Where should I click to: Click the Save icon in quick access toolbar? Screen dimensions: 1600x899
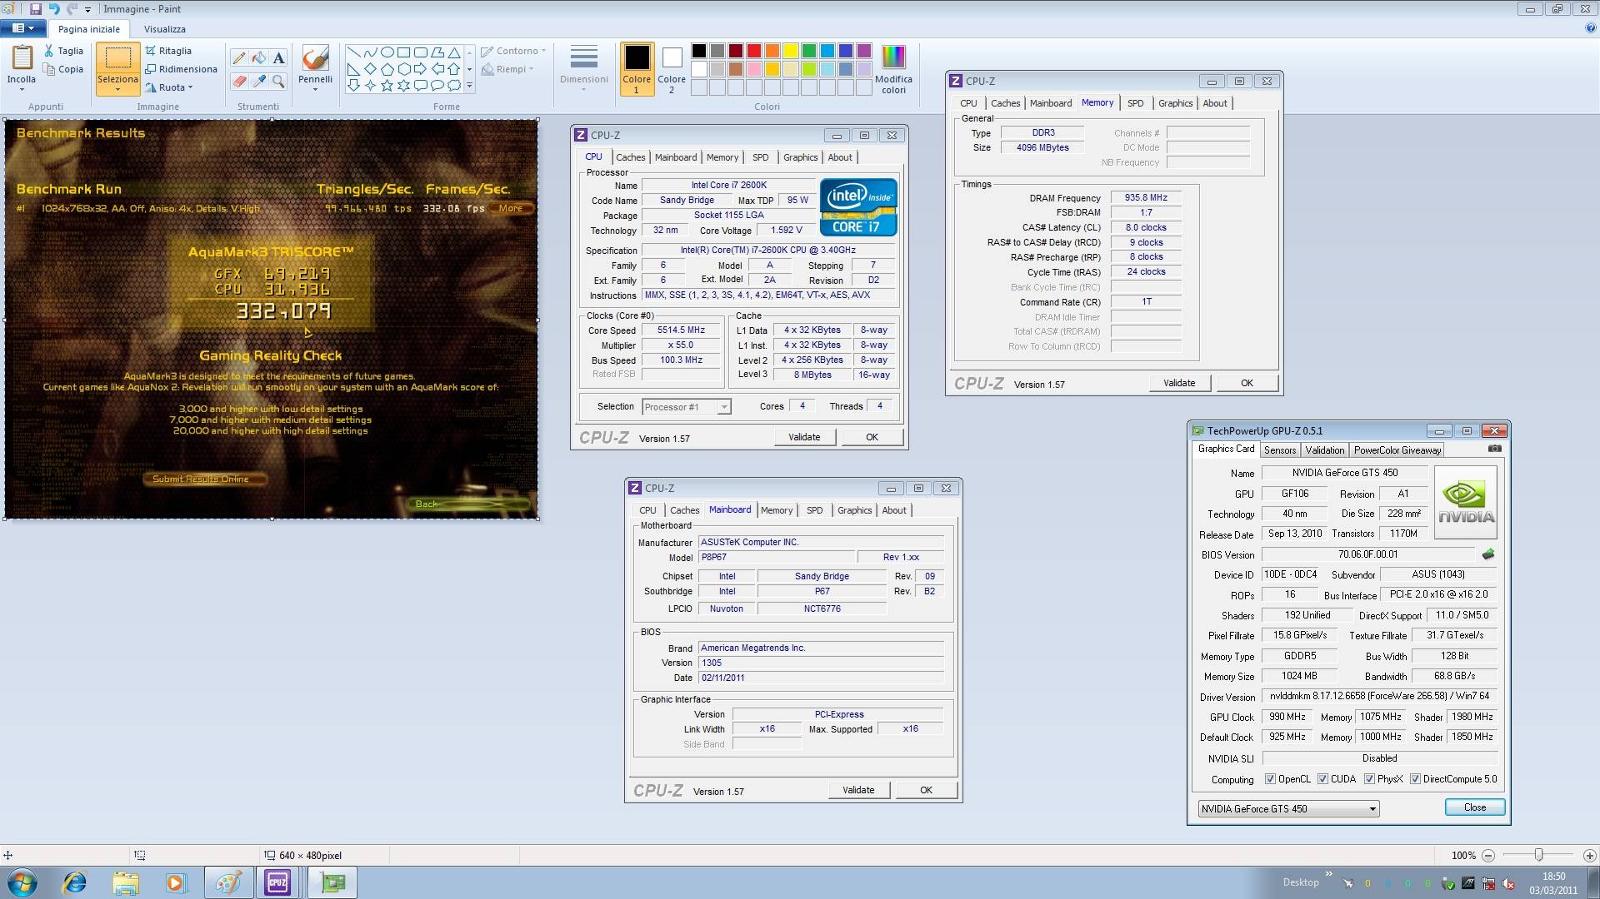35,9
